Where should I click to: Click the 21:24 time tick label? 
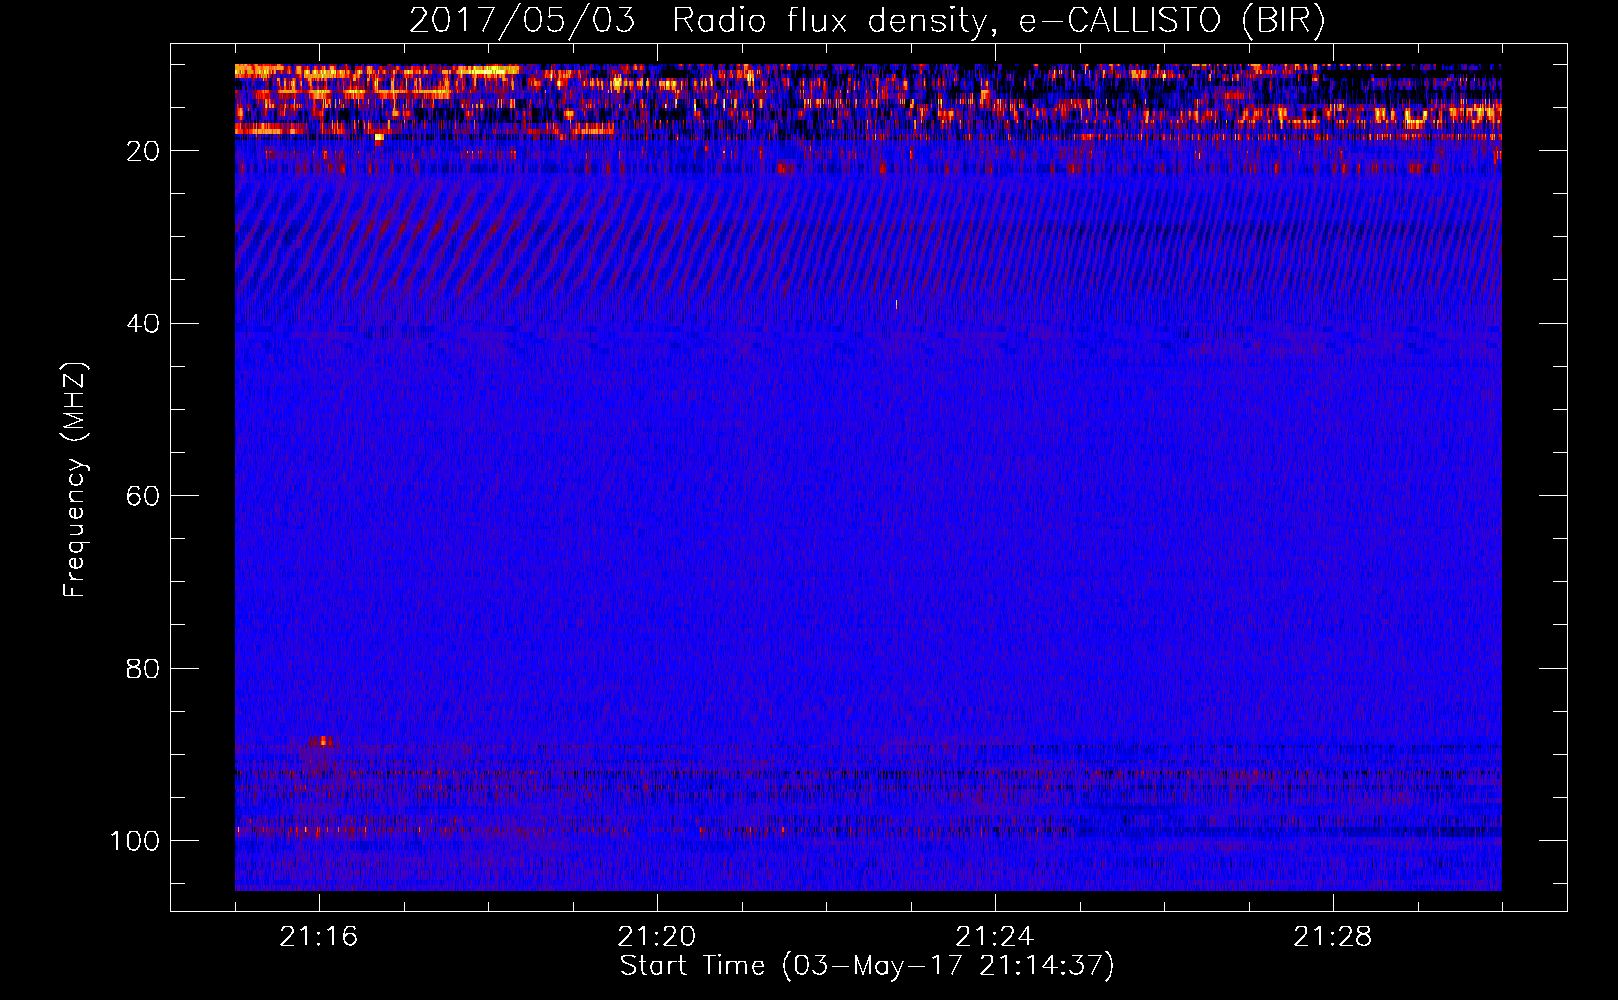pyautogui.click(x=995, y=937)
